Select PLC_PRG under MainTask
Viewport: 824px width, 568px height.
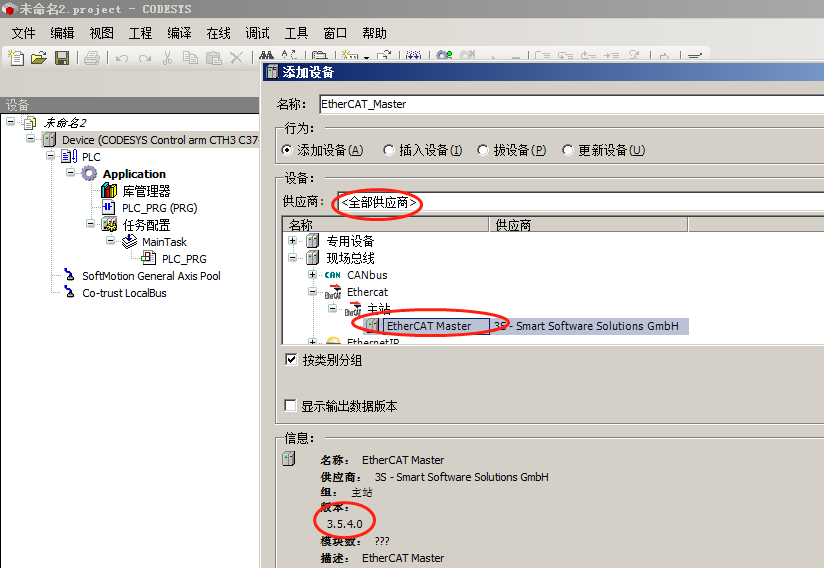pos(184,259)
